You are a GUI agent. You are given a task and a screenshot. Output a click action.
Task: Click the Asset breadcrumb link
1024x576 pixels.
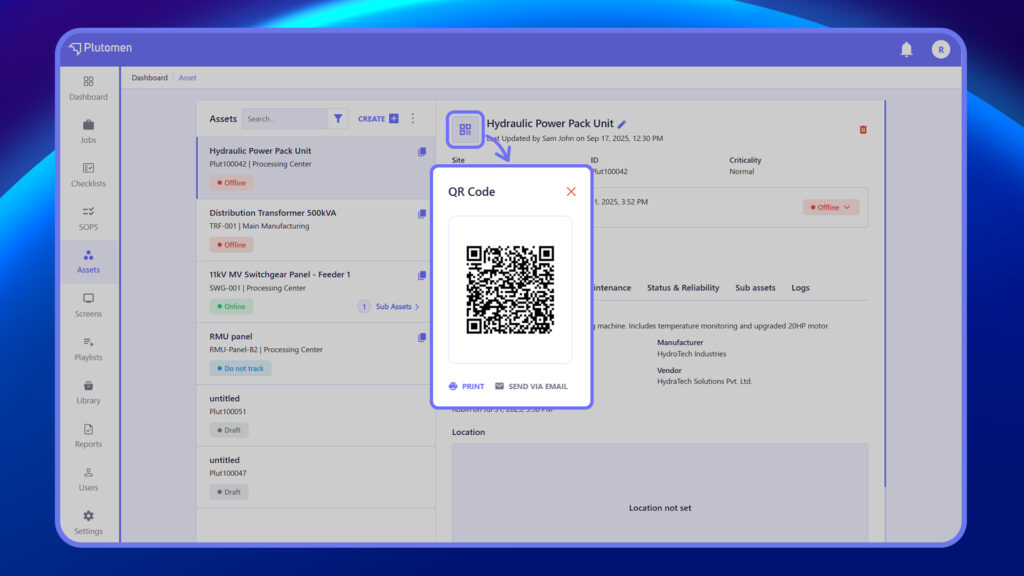tap(187, 78)
